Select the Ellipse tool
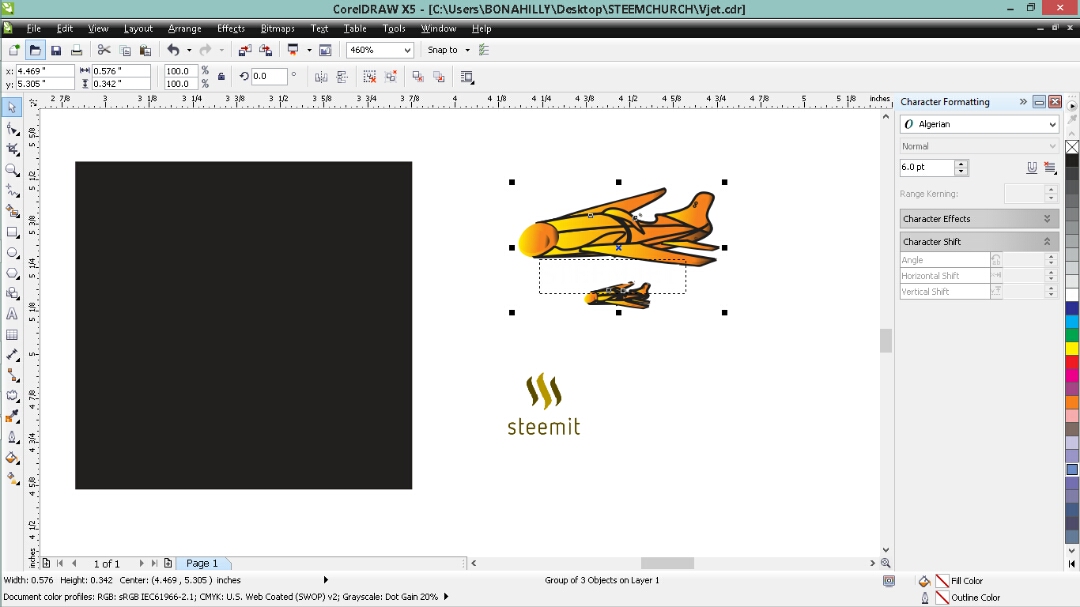 tap(12, 253)
